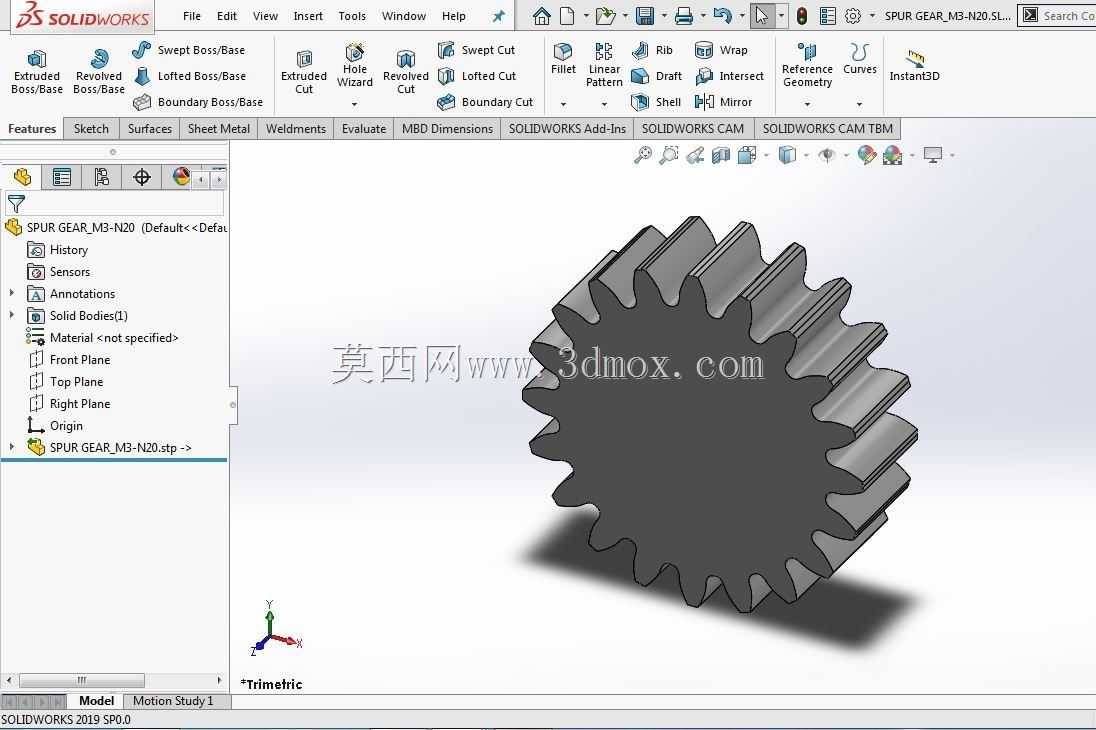Select the Swept Cut feature

coord(476,50)
